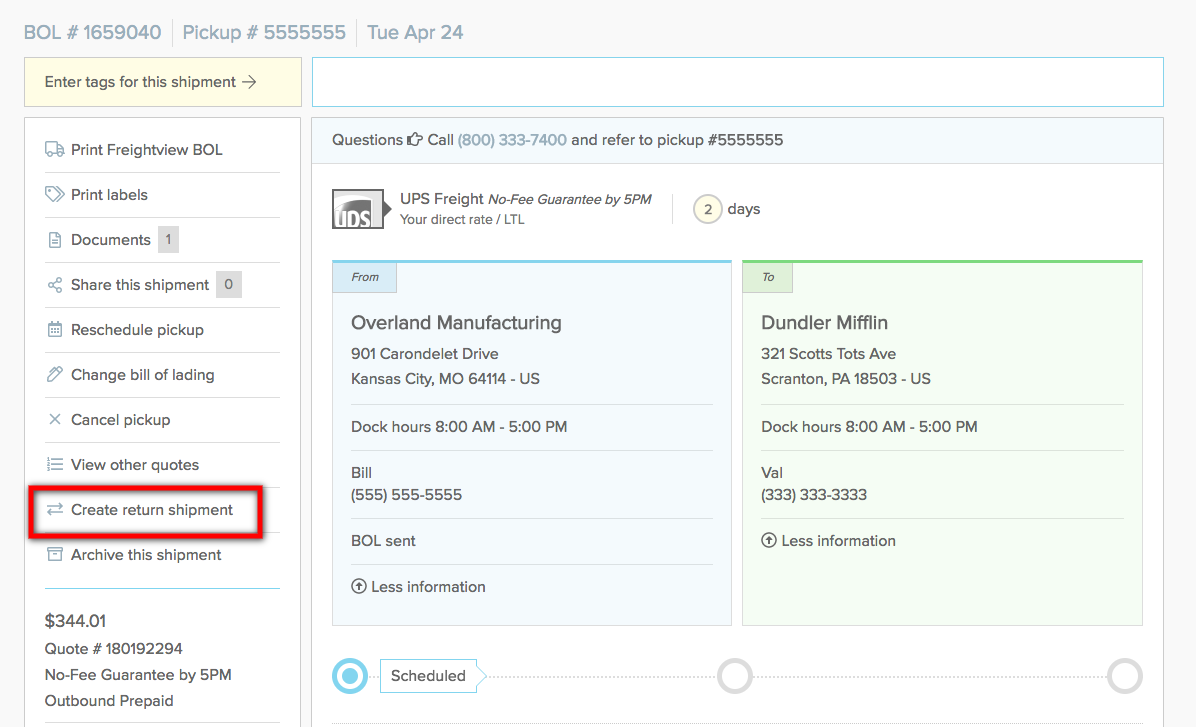Click the Tue Apr 24 date
The image size is (1196, 727).
click(415, 32)
